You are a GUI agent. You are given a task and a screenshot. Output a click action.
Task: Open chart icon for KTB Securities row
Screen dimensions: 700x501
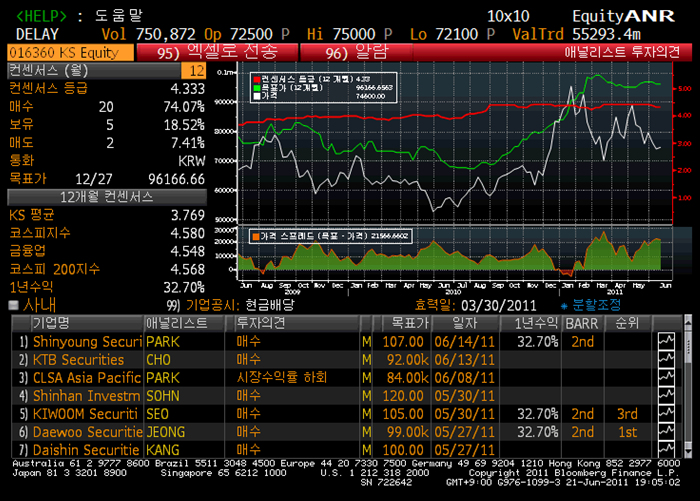click(x=666, y=359)
